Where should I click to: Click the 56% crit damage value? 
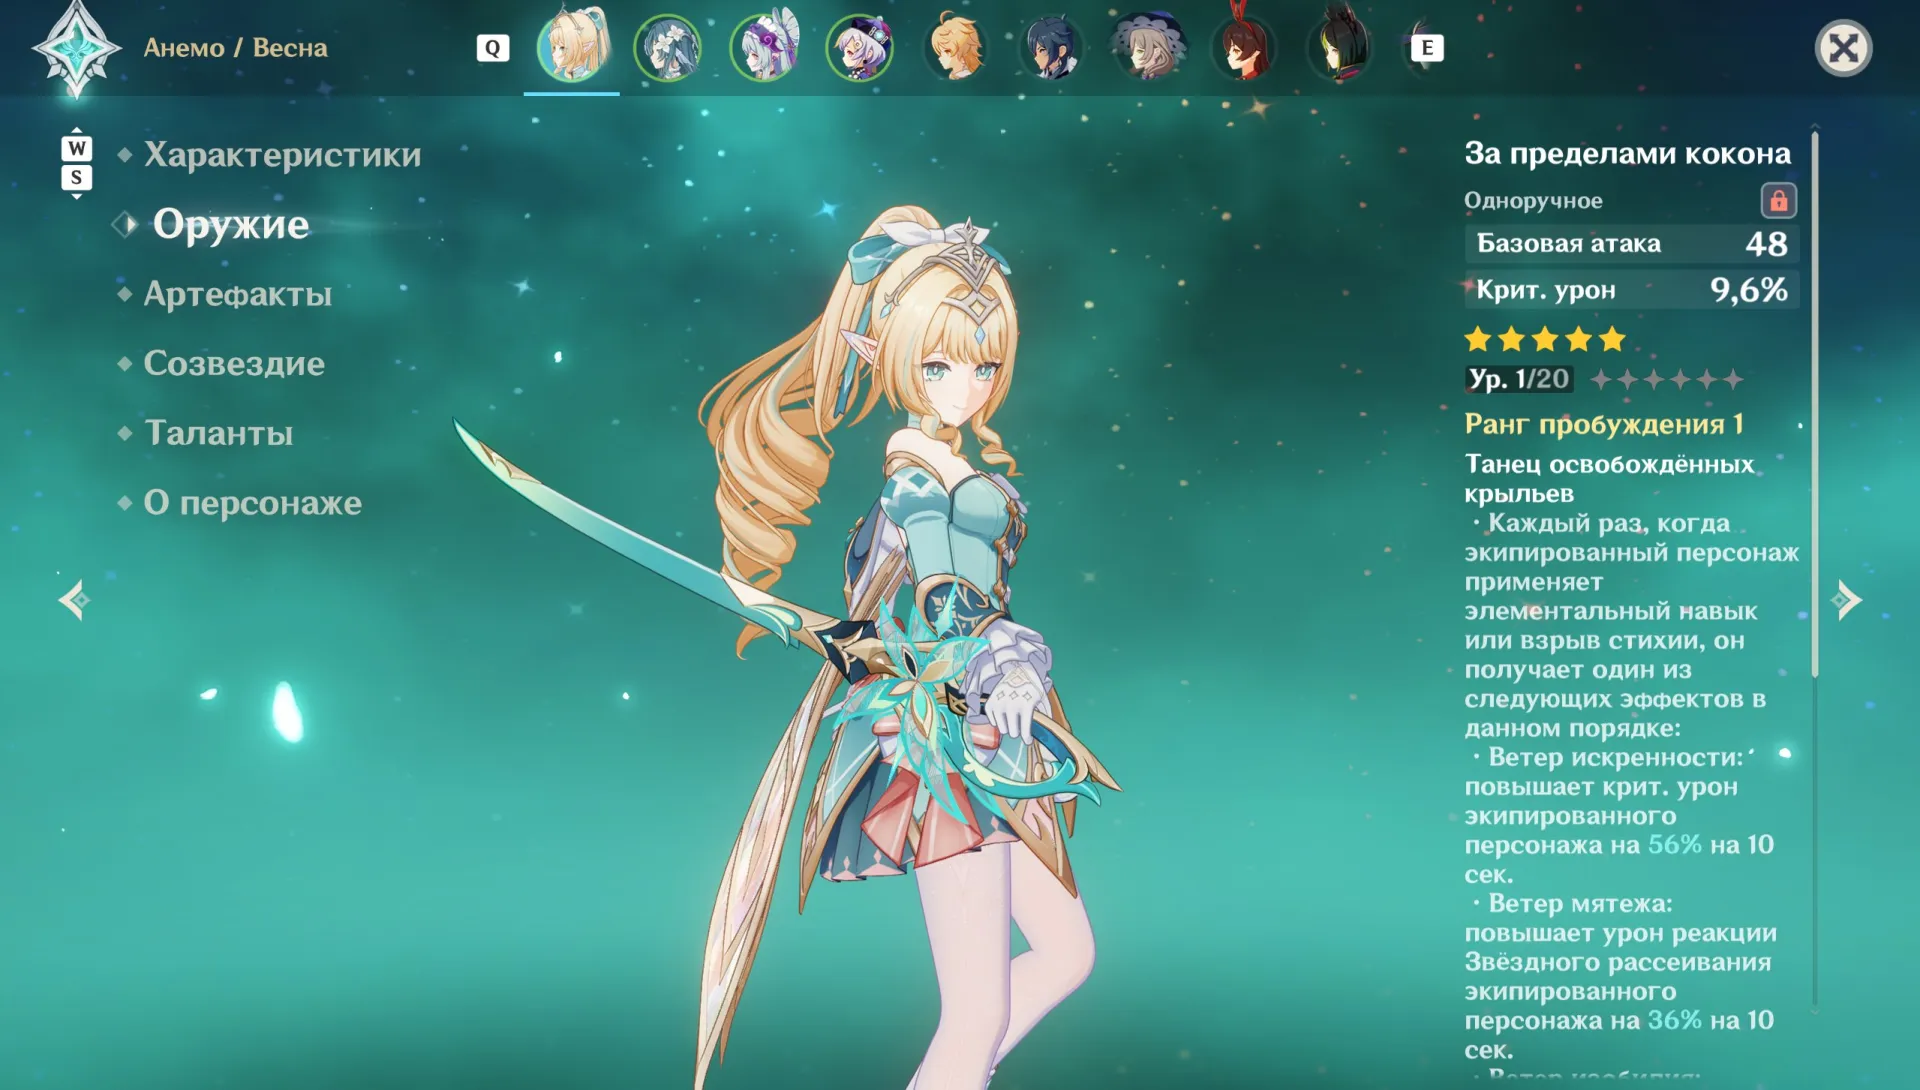tap(1674, 845)
